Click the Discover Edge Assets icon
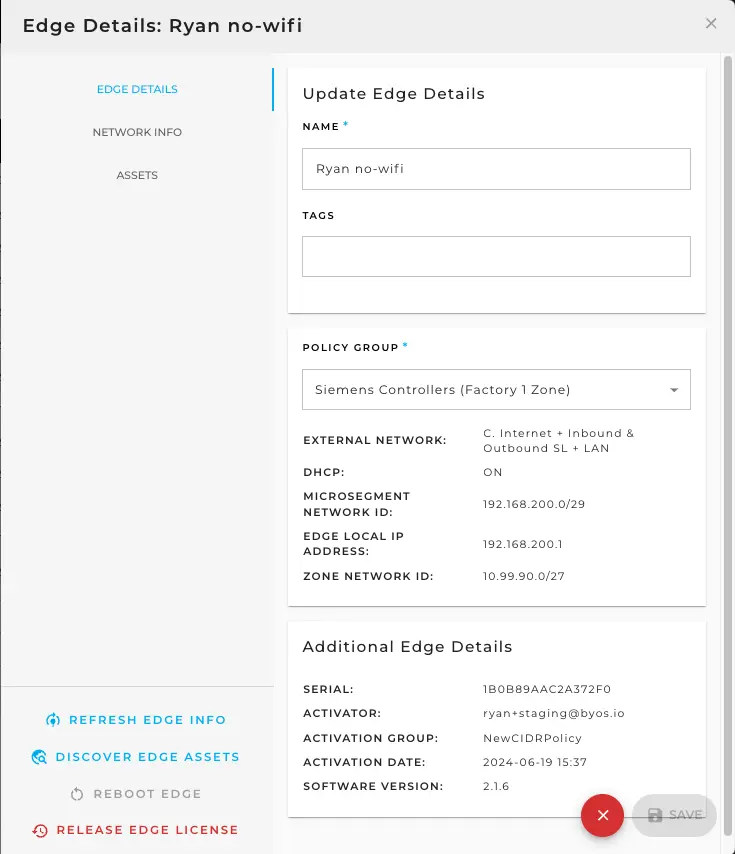 (39, 757)
